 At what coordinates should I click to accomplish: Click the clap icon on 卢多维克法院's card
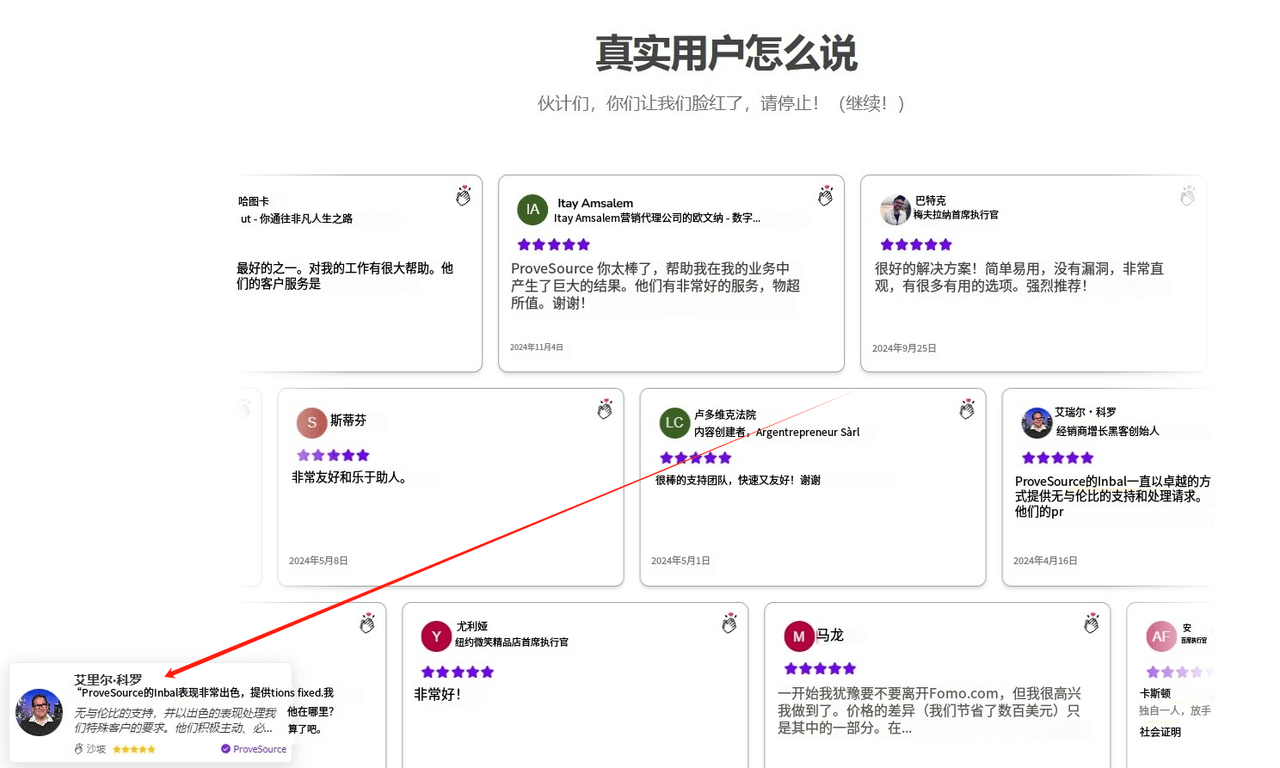pyautogui.click(x=967, y=409)
